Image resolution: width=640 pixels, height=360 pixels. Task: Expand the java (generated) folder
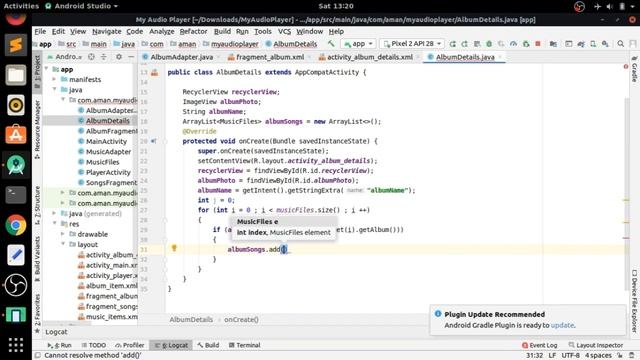coord(54,213)
